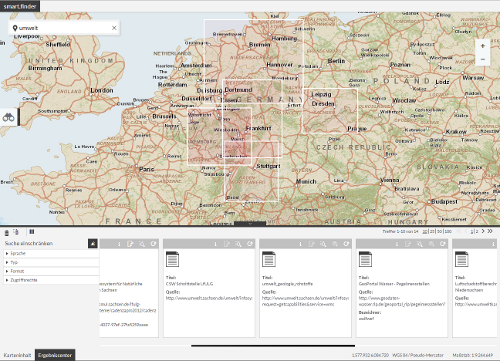Image resolution: width=500 pixels, height=361 pixels.
Task: Expand the Zugriffsrechte filter
Action: (x=52, y=280)
